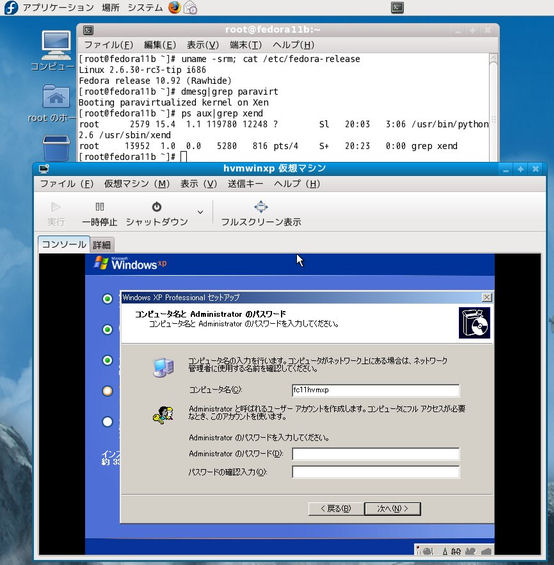Click the Windows XP logo in setup
554x565 pixels.
(130, 263)
